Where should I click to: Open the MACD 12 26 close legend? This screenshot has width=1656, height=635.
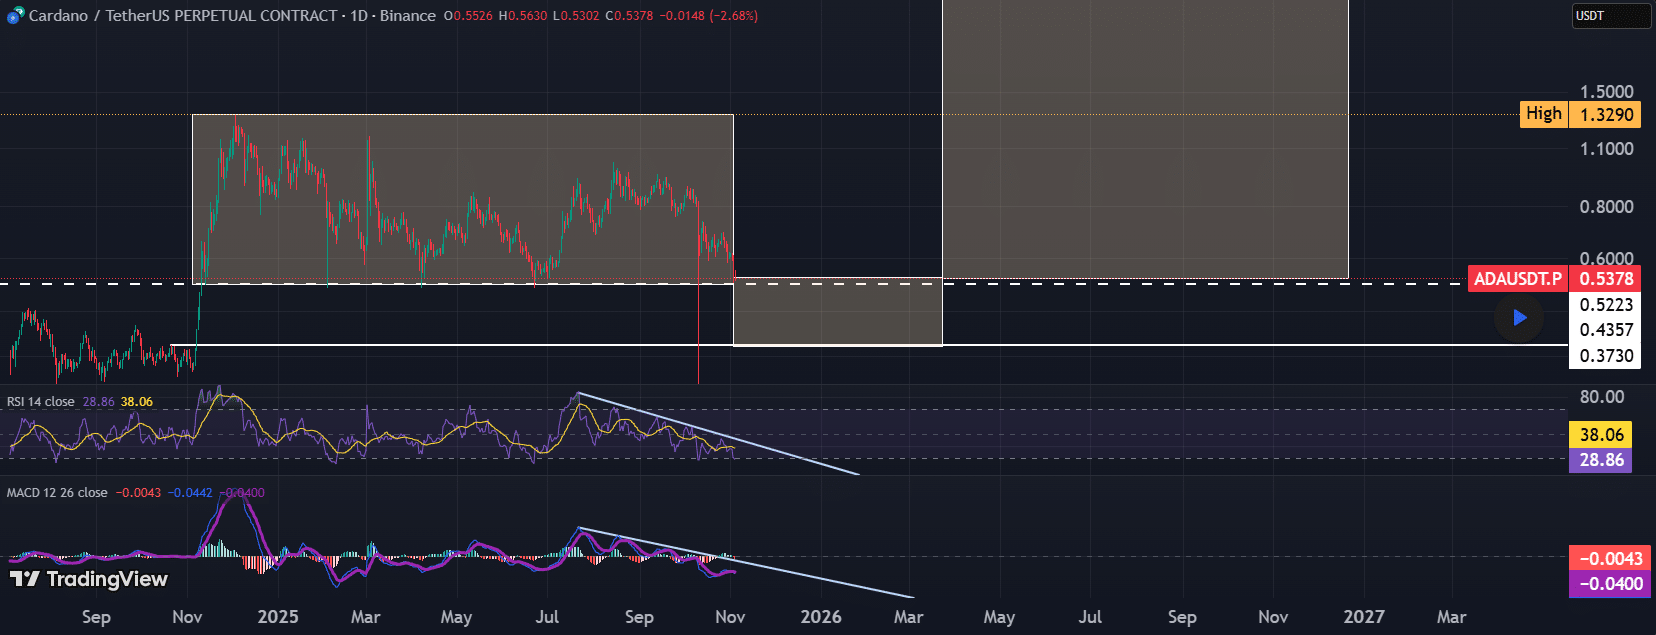click(x=57, y=493)
